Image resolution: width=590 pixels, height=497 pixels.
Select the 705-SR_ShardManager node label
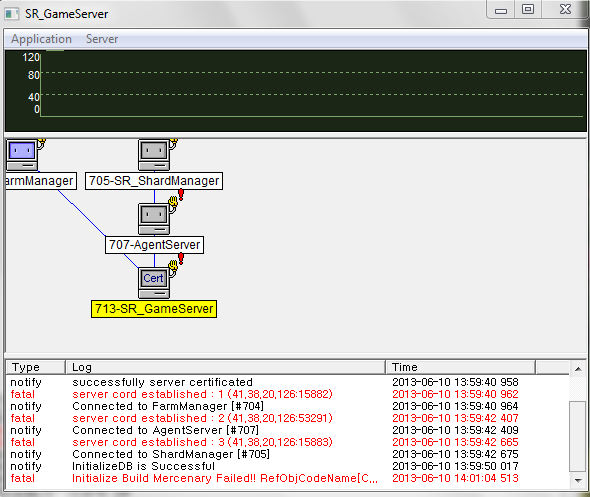pos(154,181)
